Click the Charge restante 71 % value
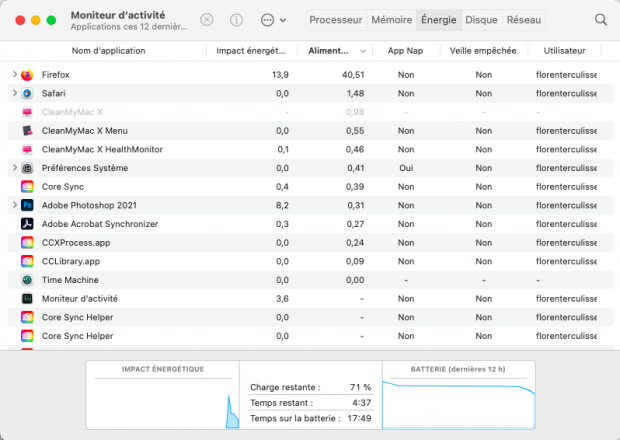This screenshot has height=440, width=620. coord(361,387)
